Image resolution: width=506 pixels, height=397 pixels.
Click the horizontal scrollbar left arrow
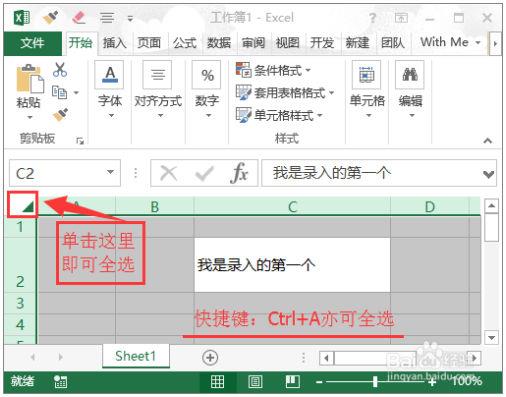(x=327, y=358)
